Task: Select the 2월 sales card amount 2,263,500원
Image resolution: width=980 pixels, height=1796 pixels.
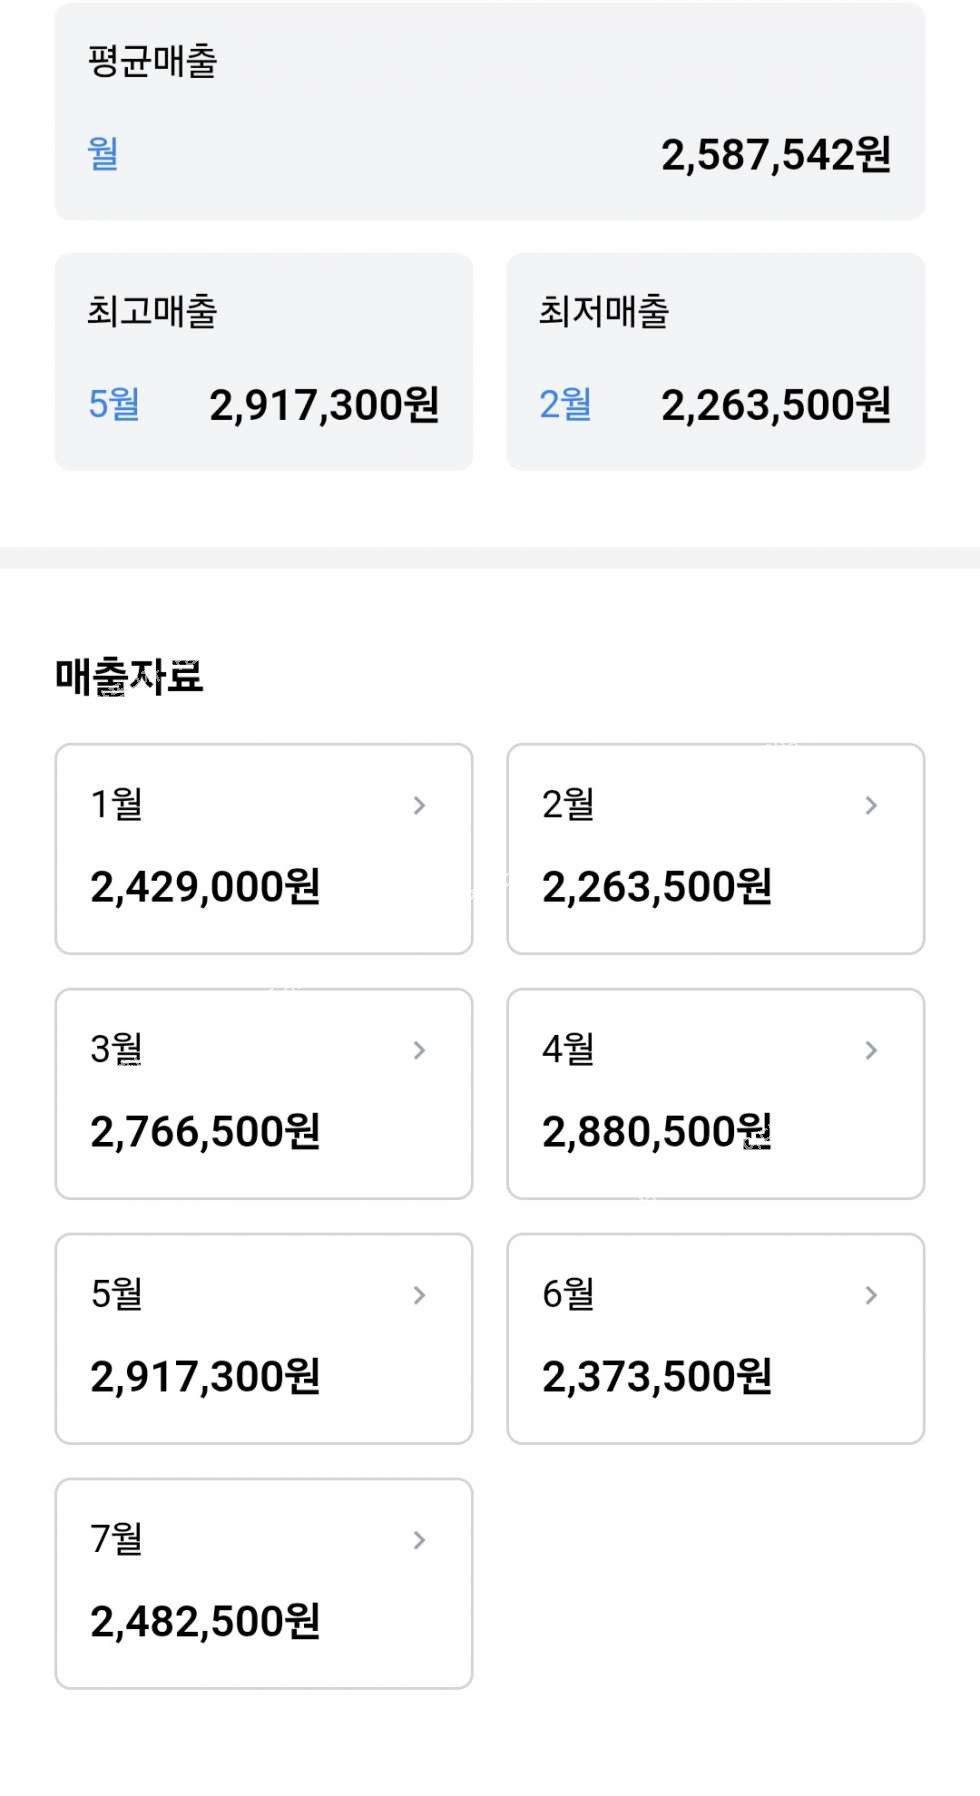Action: coord(657,887)
